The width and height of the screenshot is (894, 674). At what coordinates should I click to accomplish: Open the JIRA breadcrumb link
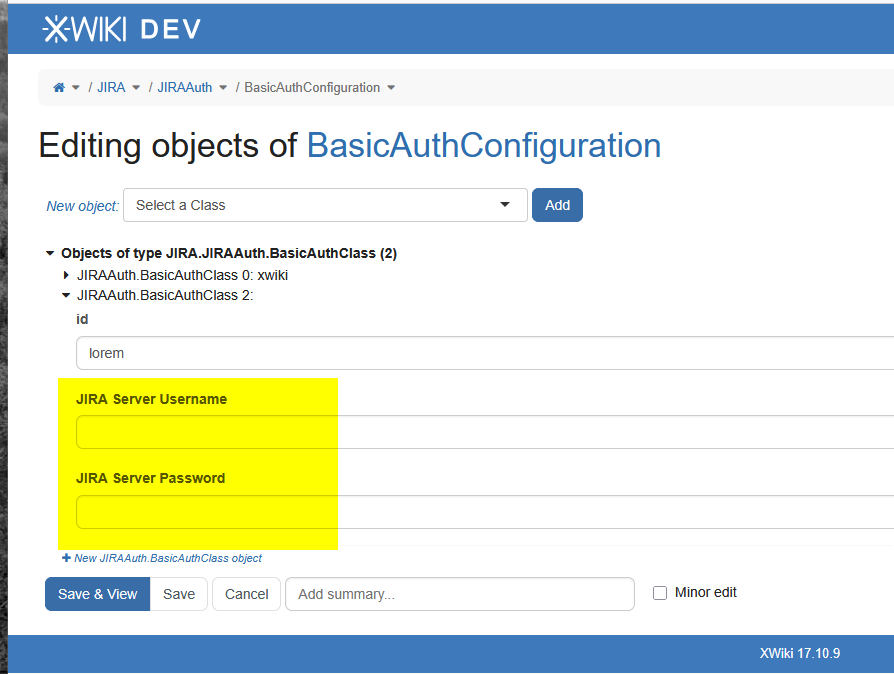pyautogui.click(x=111, y=87)
